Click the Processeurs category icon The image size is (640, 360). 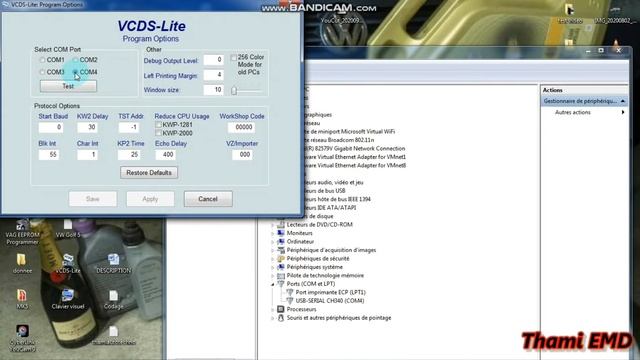tap(281, 309)
